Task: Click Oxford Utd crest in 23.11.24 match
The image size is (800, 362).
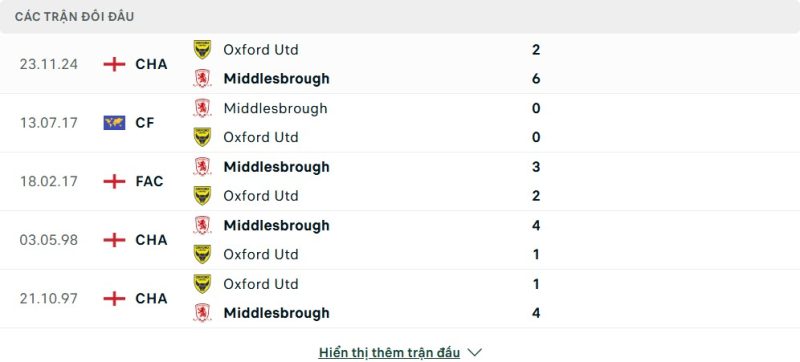Action: coord(202,49)
